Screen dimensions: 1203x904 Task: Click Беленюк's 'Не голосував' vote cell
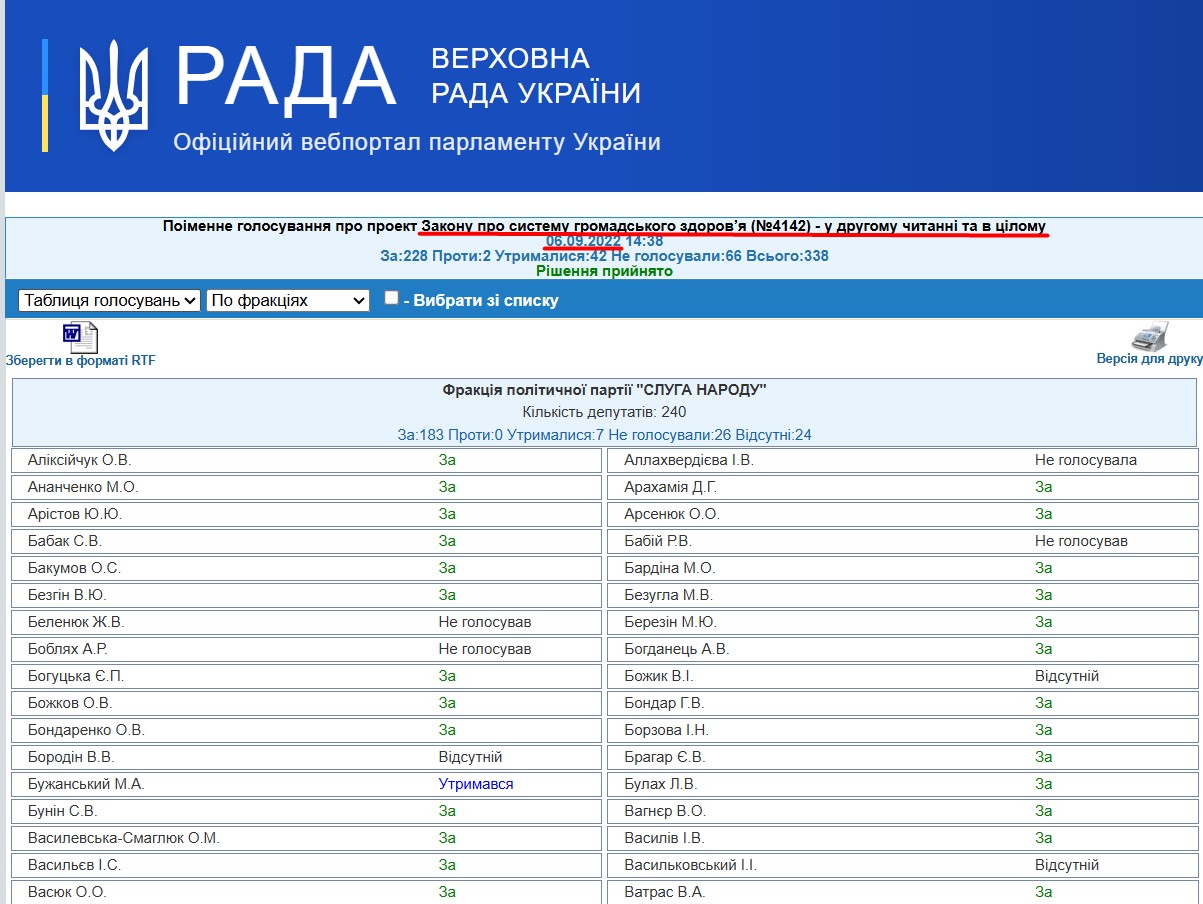point(485,622)
